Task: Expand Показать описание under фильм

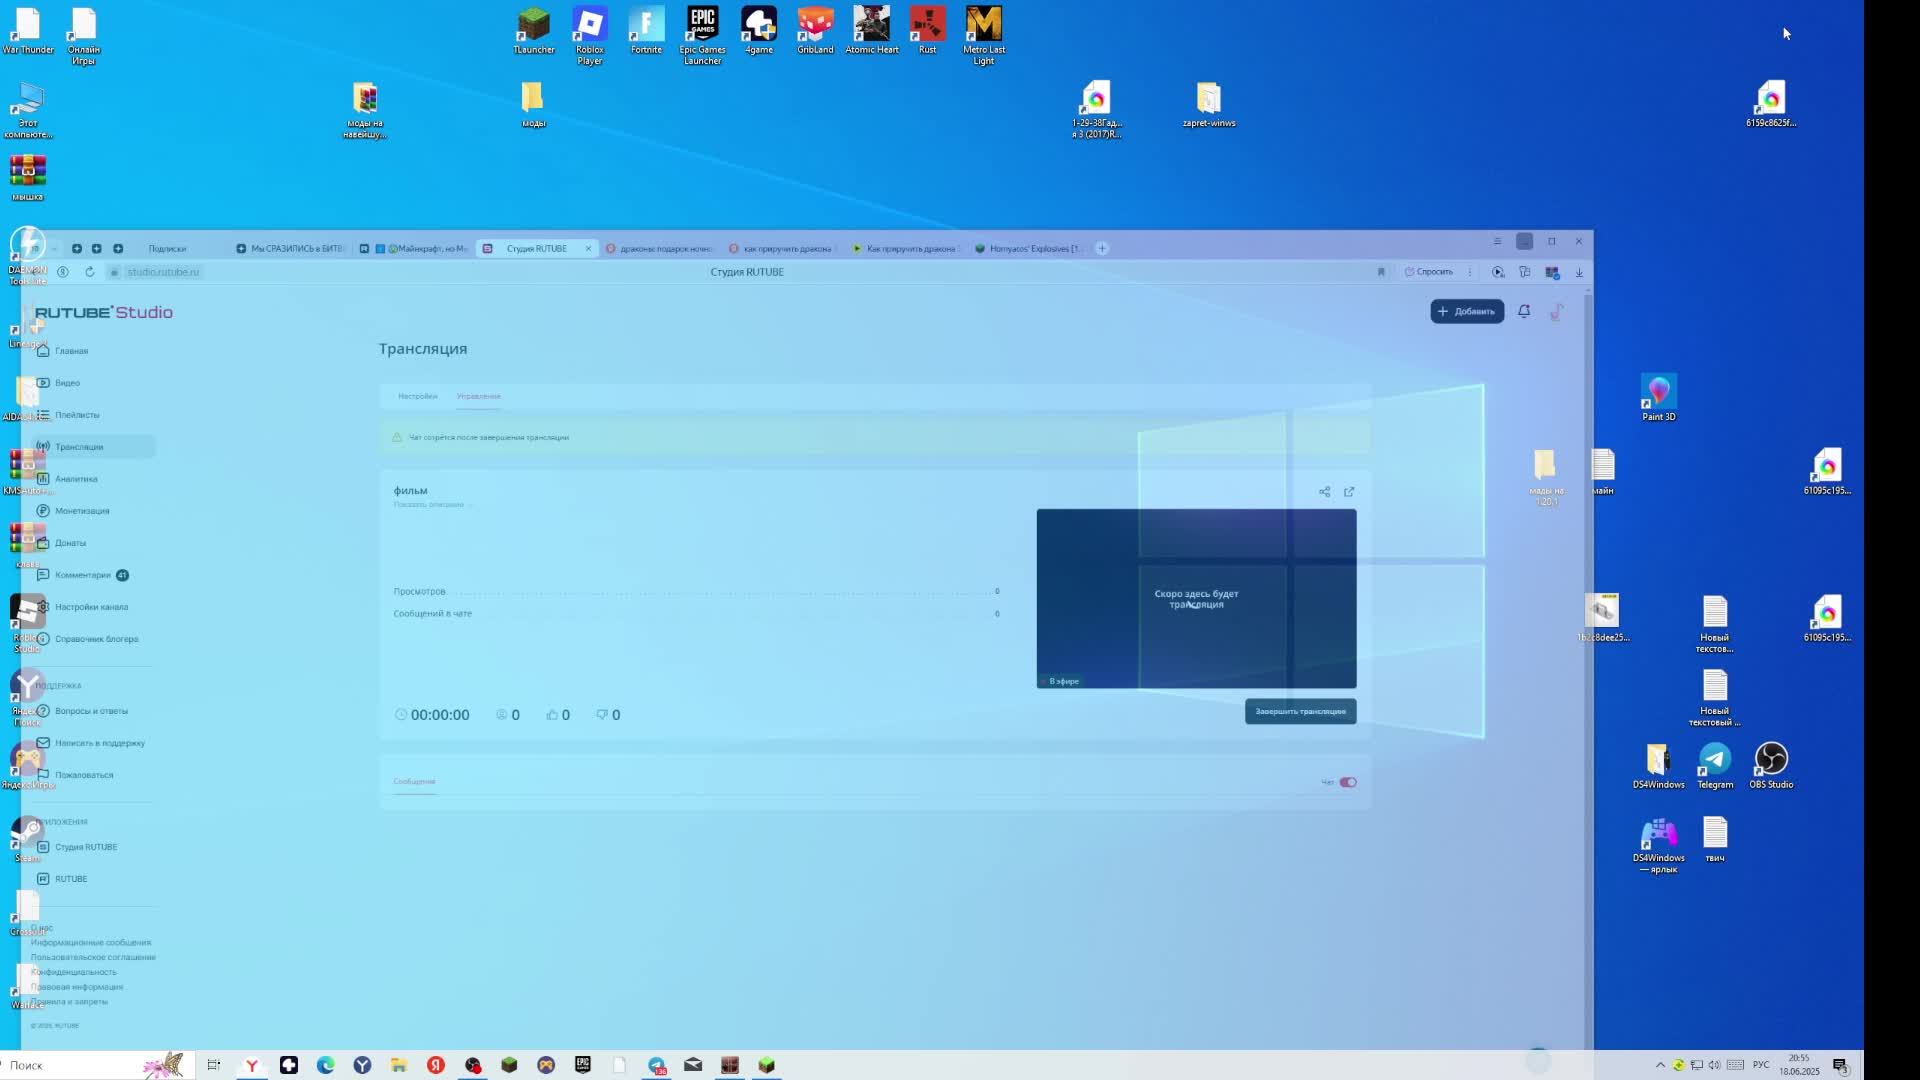Action: click(431, 505)
